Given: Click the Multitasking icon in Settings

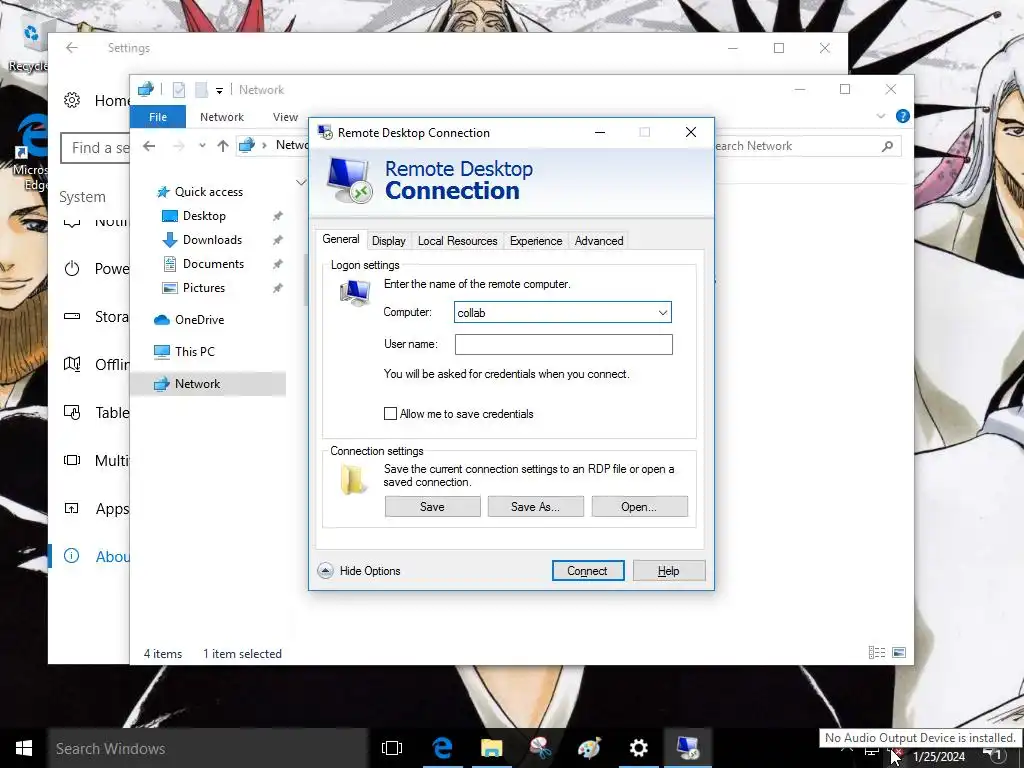Looking at the screenshot, I should pyautogui.click(x=72, y=460).
